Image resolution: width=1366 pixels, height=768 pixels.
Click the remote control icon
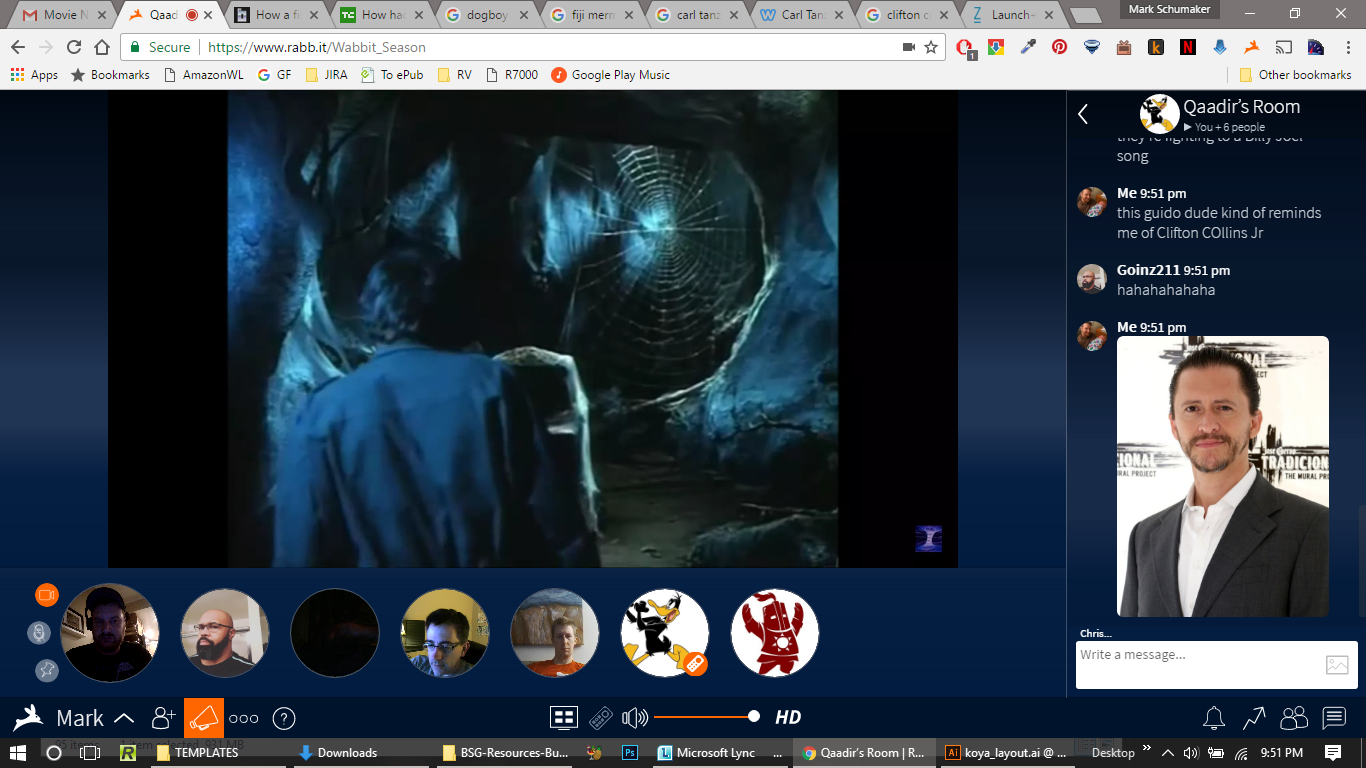pyautogui.click(x=600, y=717)
